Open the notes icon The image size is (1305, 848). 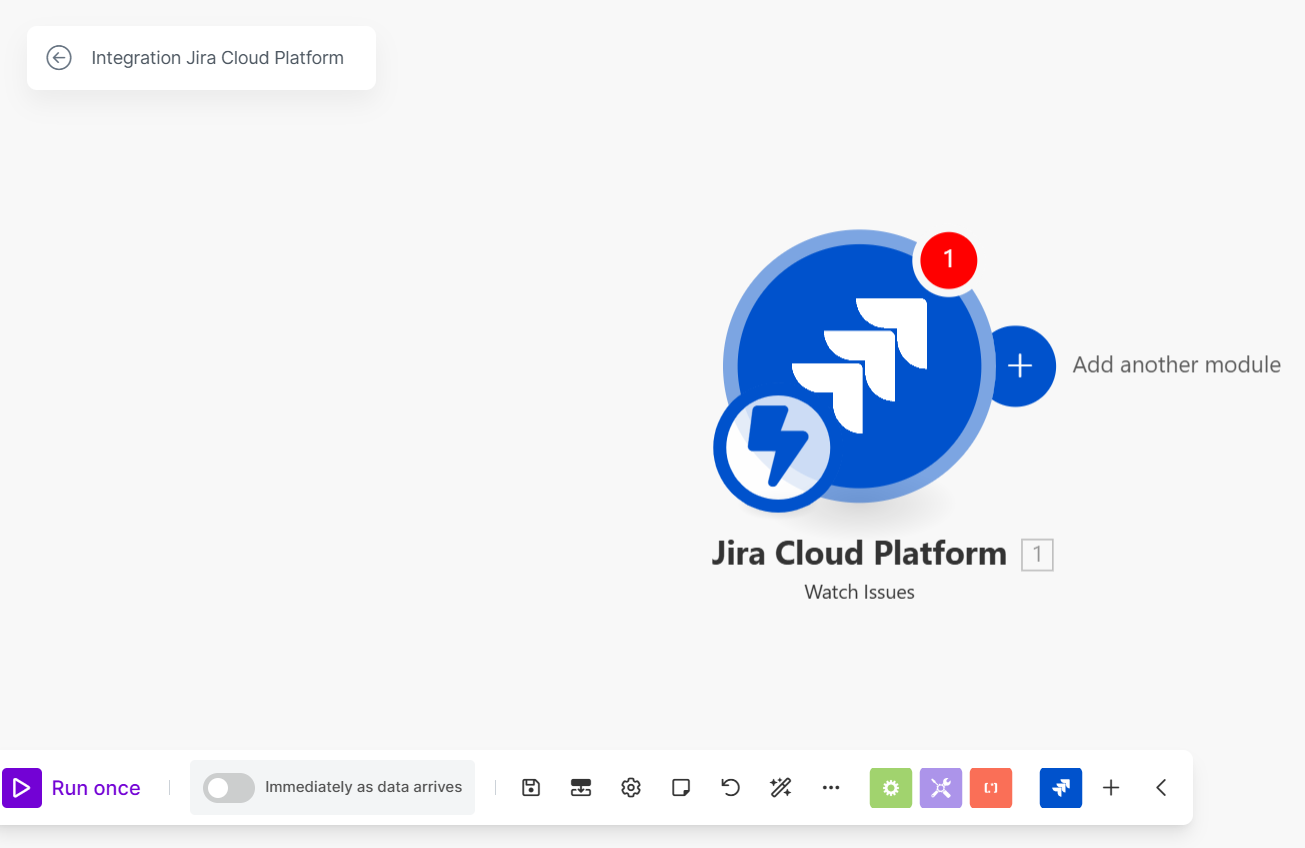pyautogui.click(x=681, y=788)
